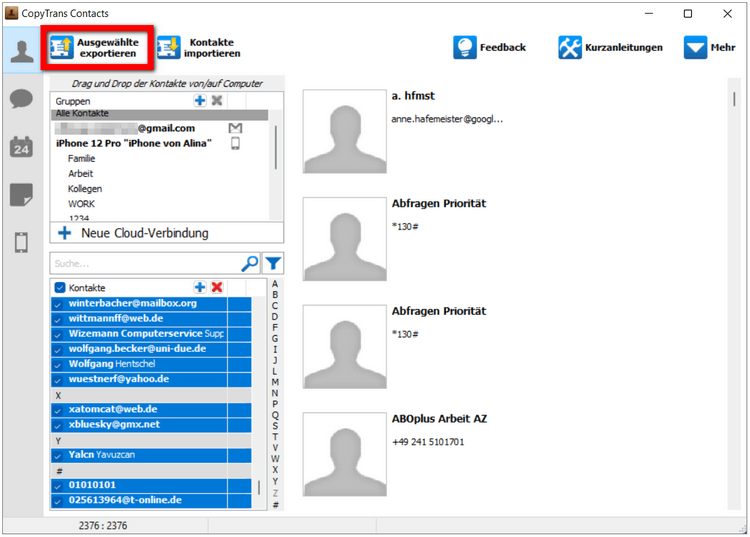
Task: Select the WORK group
Action: [x=81, y=204]
